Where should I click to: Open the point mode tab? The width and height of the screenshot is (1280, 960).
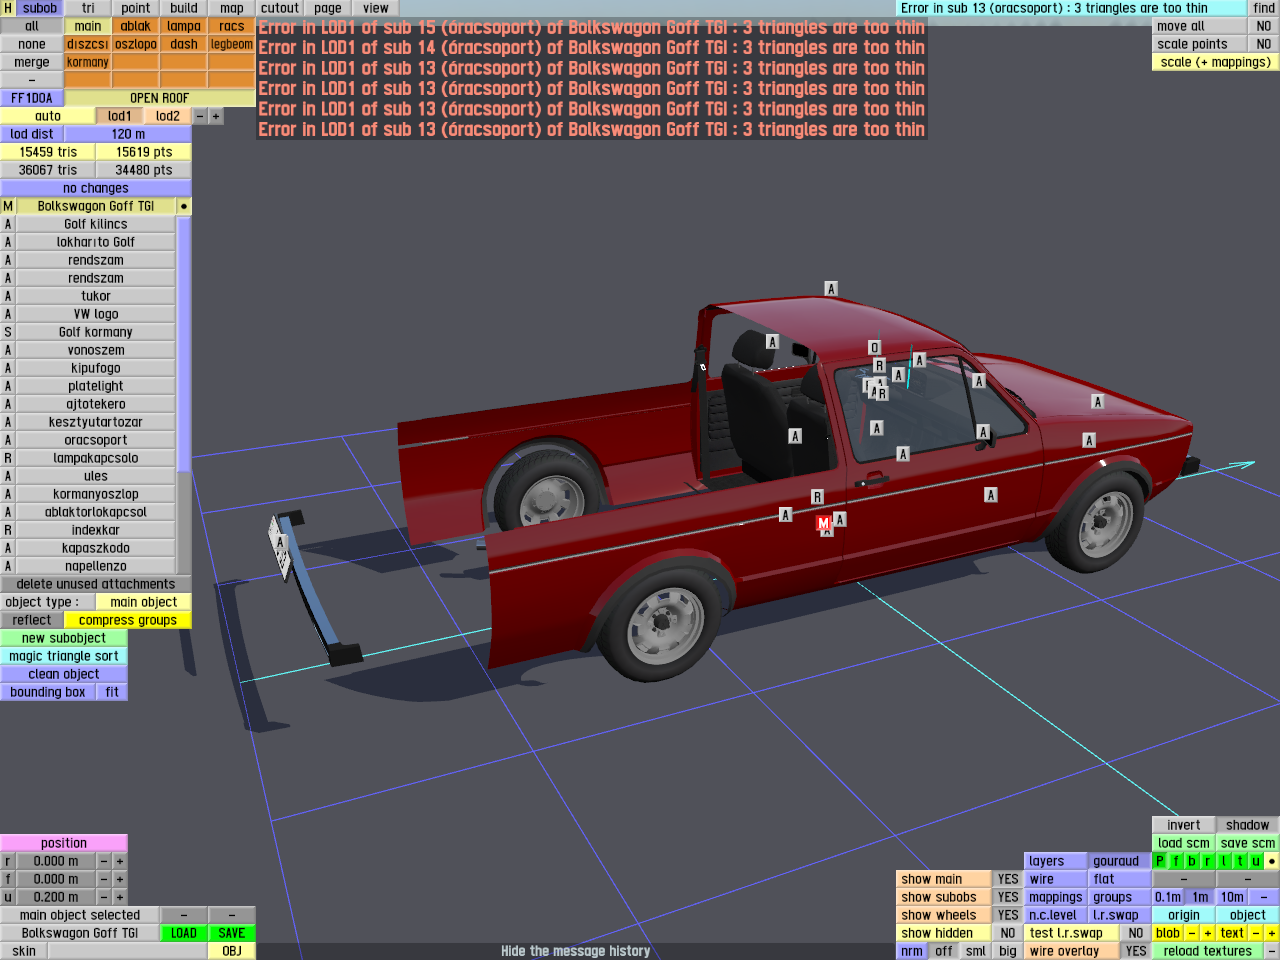point(136,8)
